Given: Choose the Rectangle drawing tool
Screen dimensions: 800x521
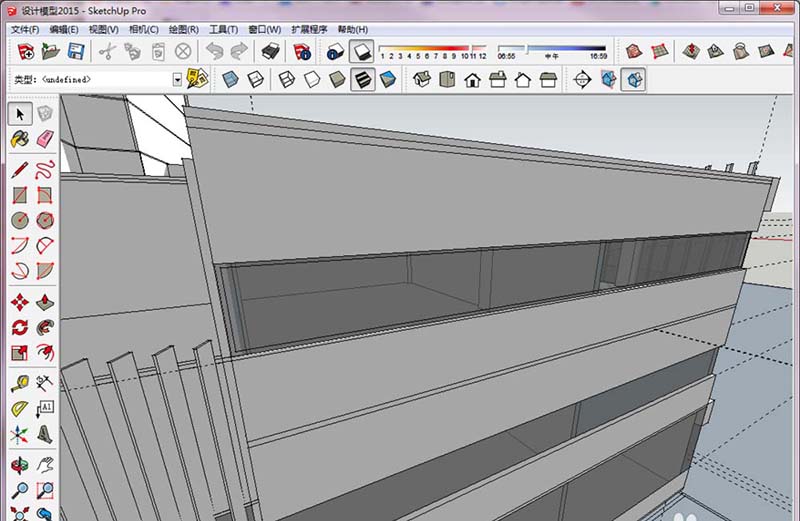Looking at the screenshot, I should pos(20,195).
